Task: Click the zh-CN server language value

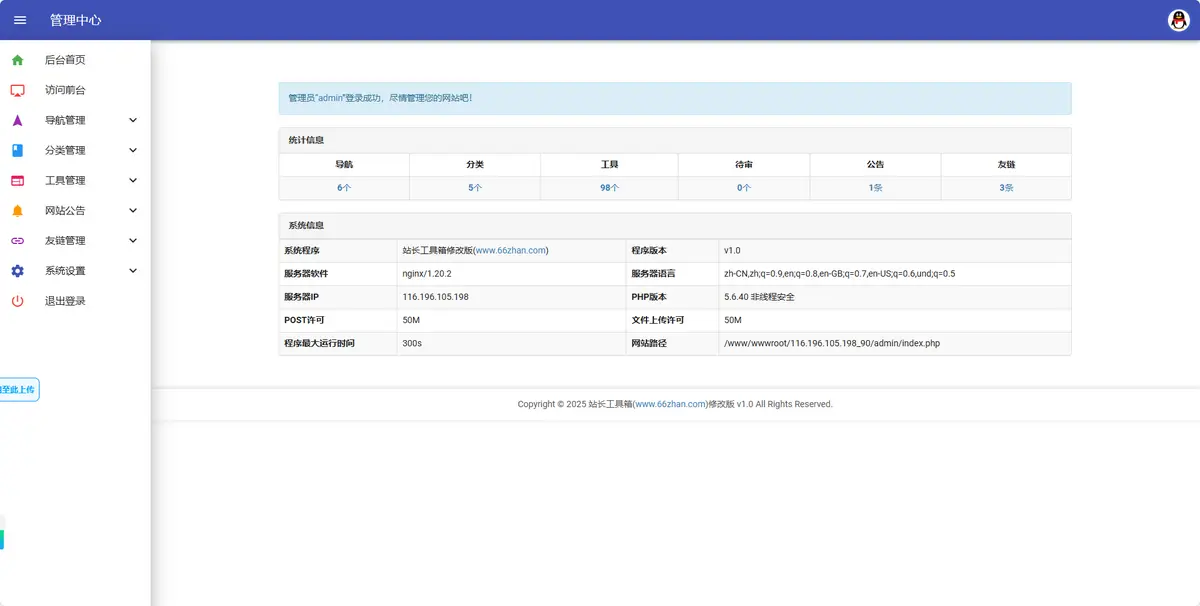Action: (x=839, y=273)
